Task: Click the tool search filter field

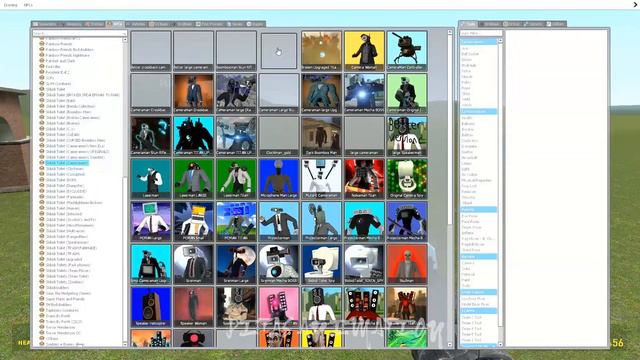Action: [x=480, y=33]
